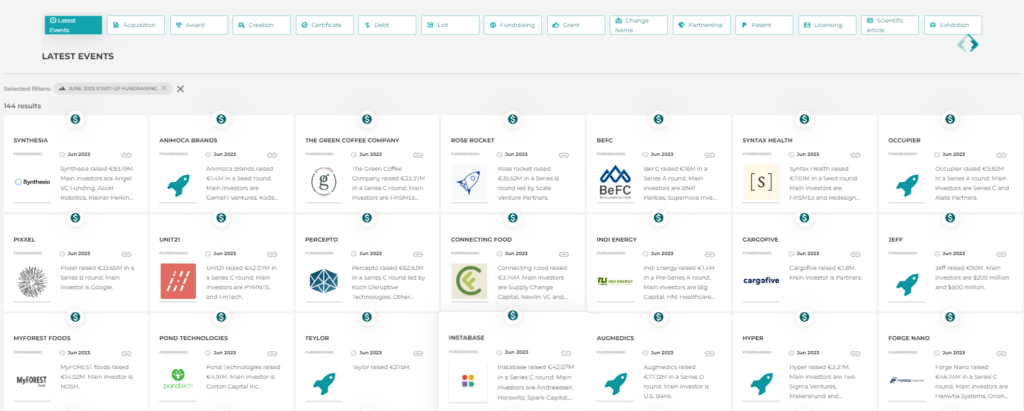
Task: Open the SYNTHESIA card title
Action: 31,140
